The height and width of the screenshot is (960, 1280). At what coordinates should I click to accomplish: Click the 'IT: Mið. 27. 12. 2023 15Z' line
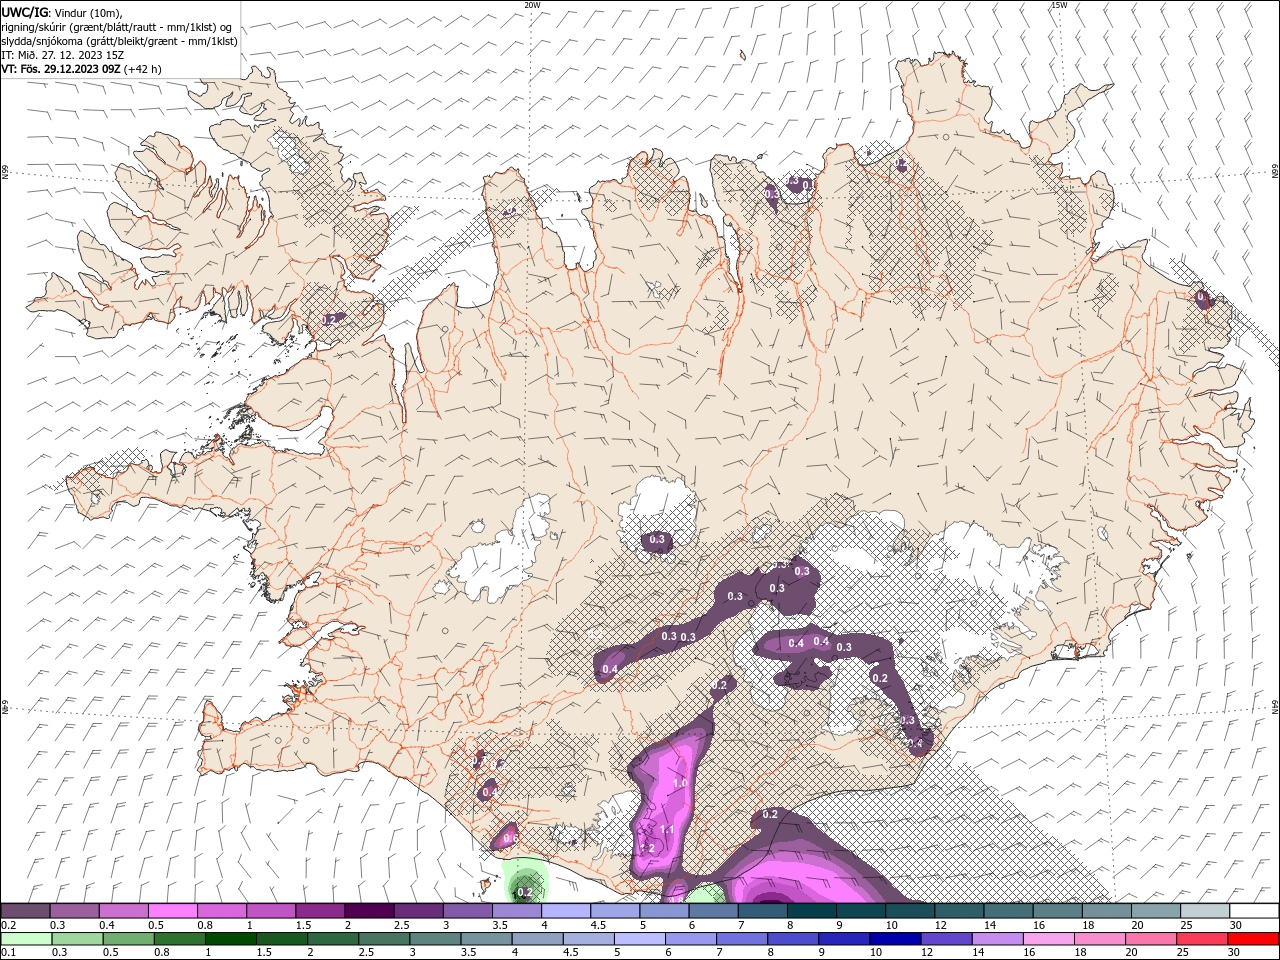pos(62,55)
